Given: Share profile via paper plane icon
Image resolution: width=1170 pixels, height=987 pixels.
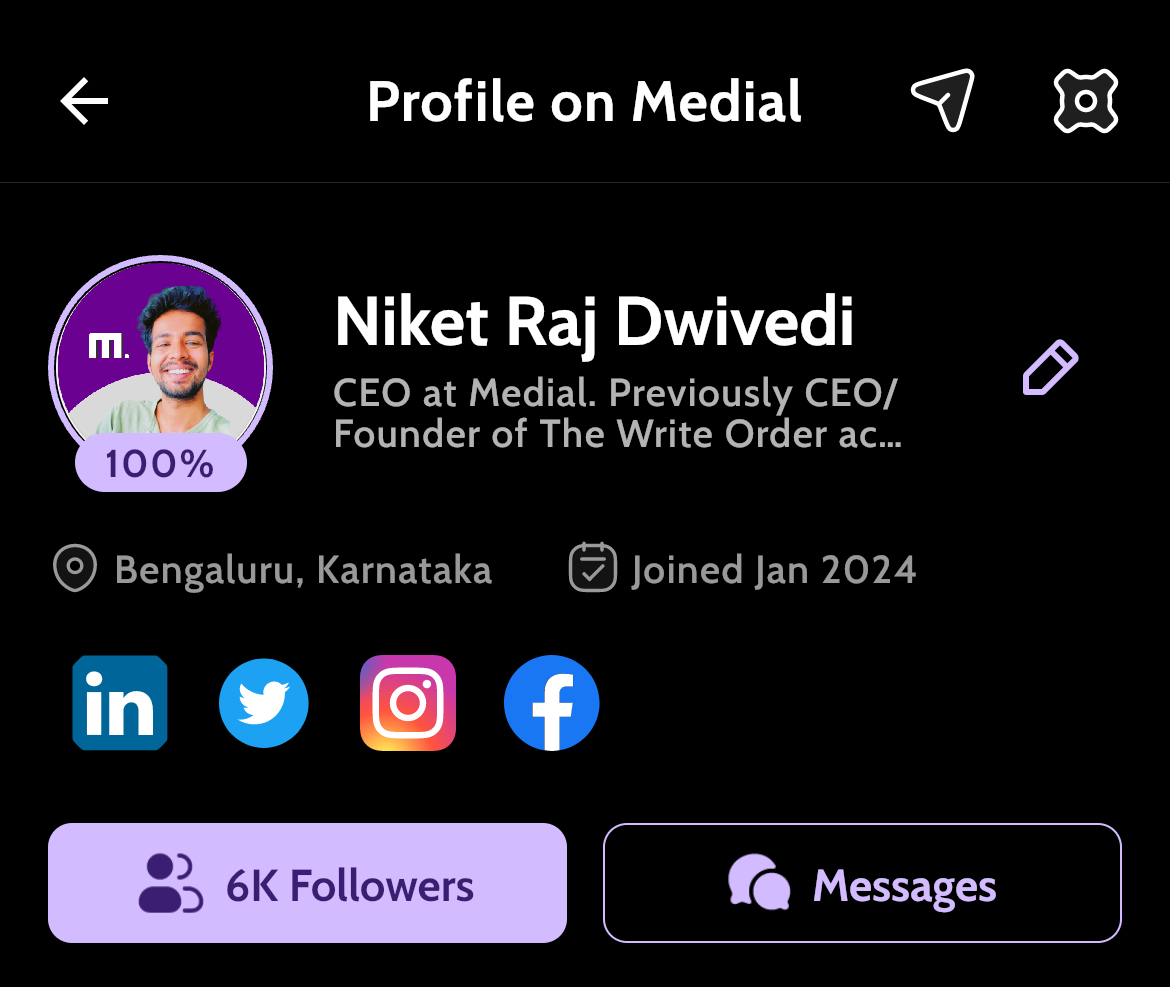Looking at the screenshot, I should point(943,100).
